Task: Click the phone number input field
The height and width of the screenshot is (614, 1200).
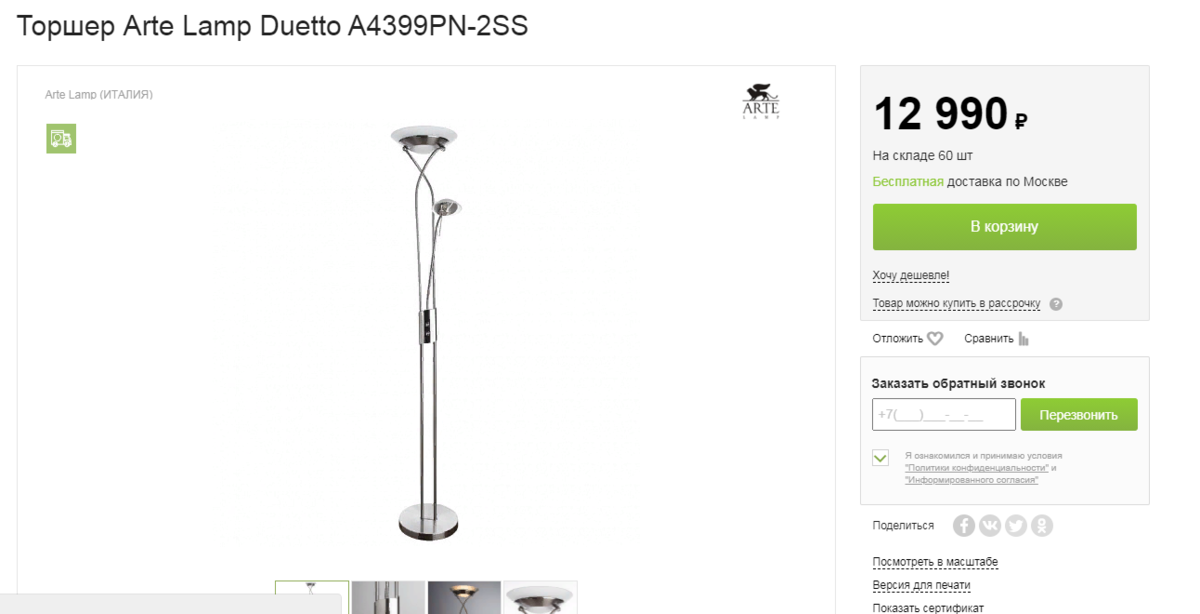Action: click(944, 414)
